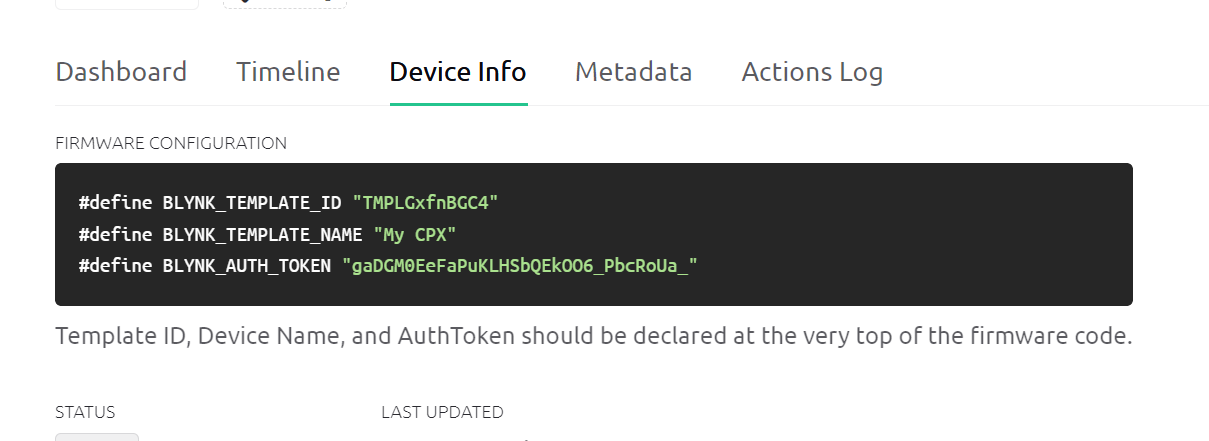Click the BLYNK_TEMPLATE_ID identifier in the code

tap(252, 203)
